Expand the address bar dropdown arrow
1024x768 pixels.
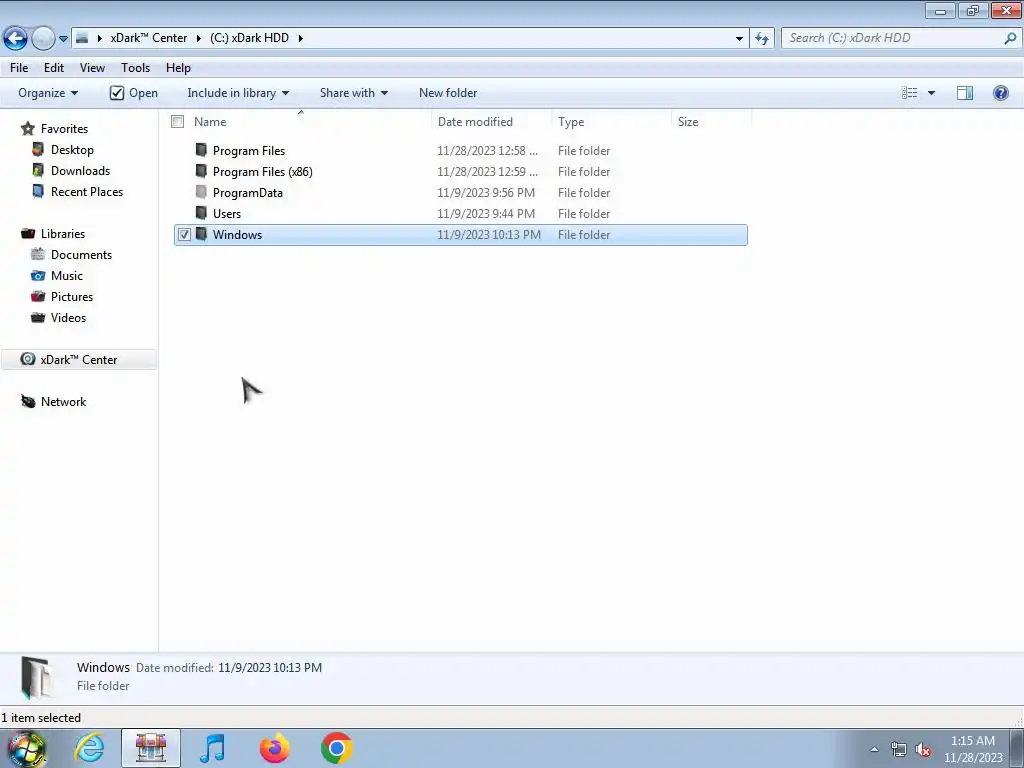click(x=739, y=39)
